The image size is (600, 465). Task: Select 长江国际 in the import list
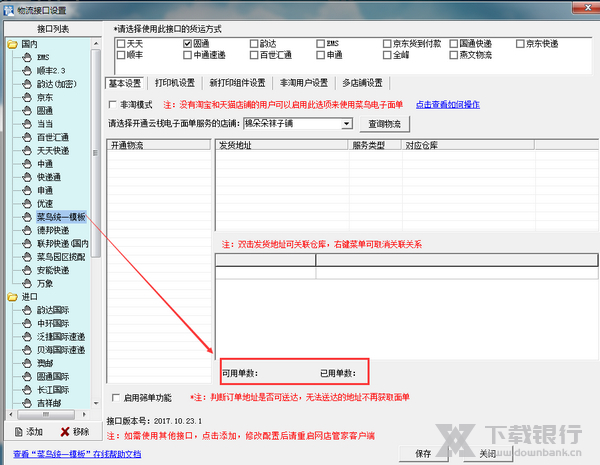pos(53,390)
